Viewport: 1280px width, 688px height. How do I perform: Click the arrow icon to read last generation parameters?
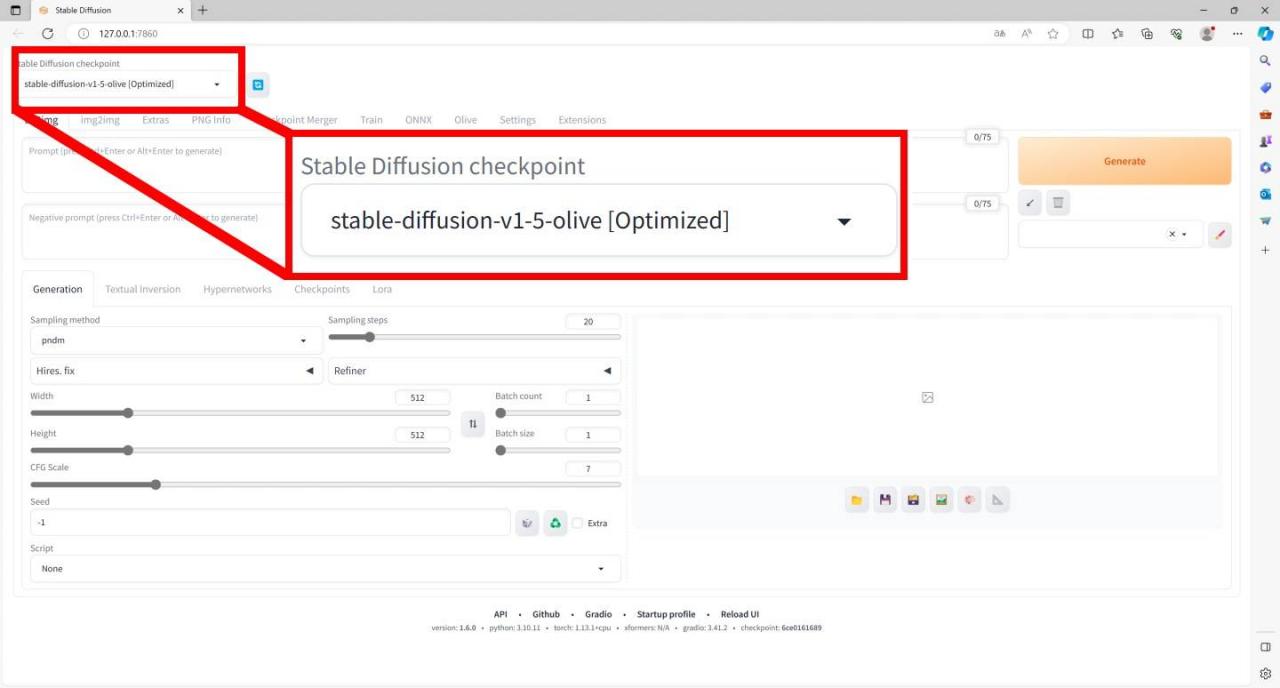point(1030,203)
